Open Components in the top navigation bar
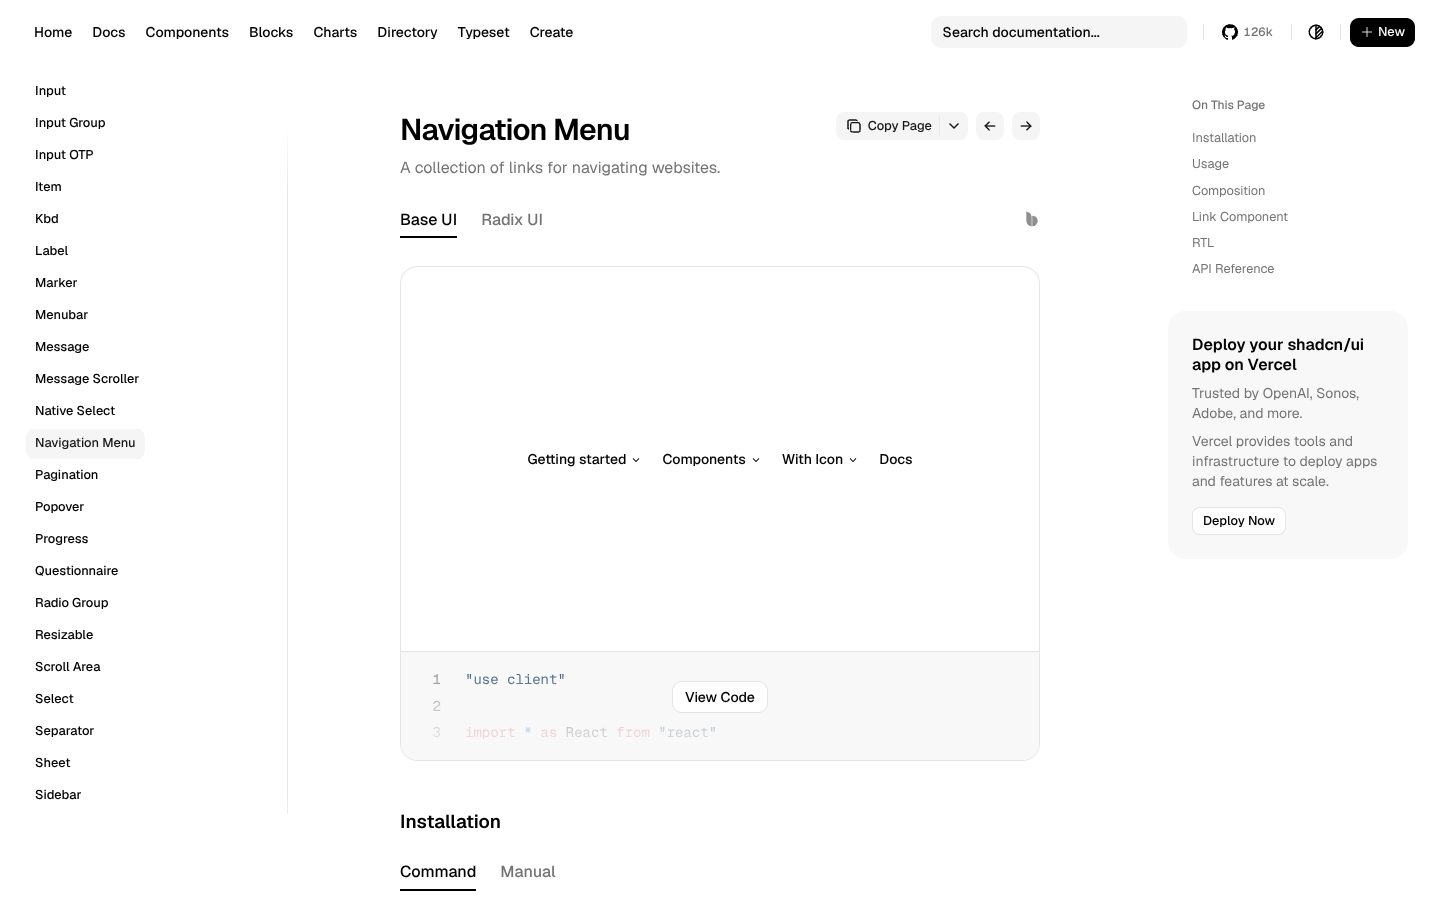Image resolution: width=1440 pixels, height=900 pixels. pyautogui.click(x=187, y=32)
